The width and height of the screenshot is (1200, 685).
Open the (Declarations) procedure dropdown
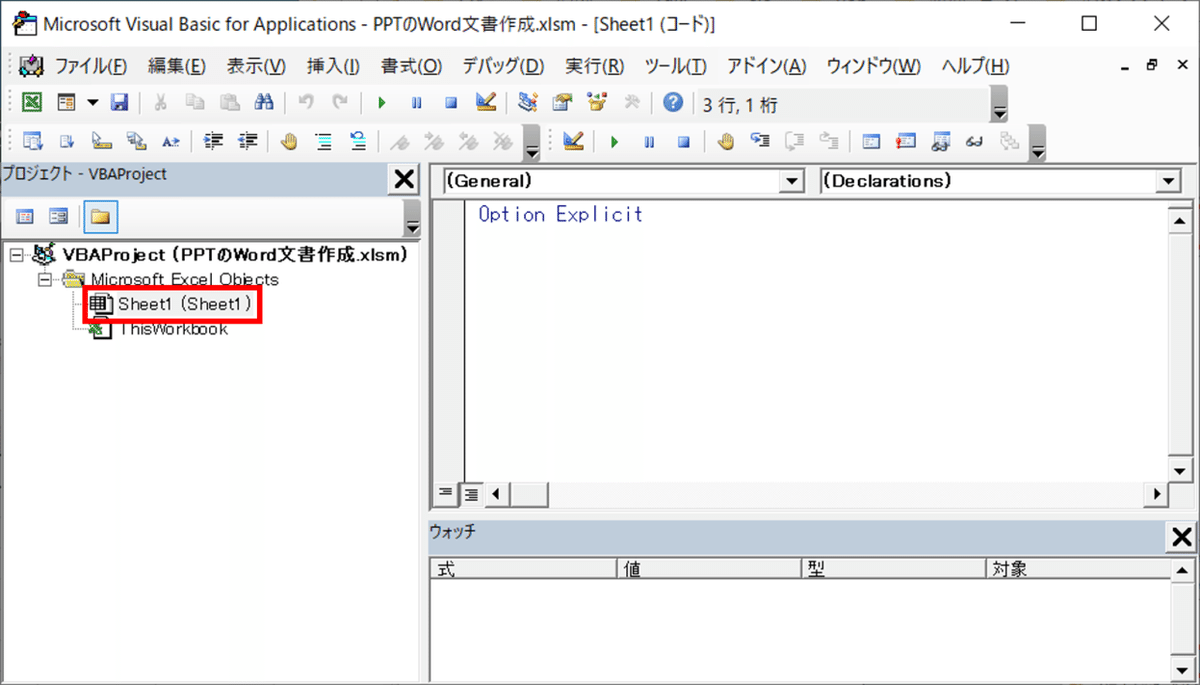(1169, 181)
